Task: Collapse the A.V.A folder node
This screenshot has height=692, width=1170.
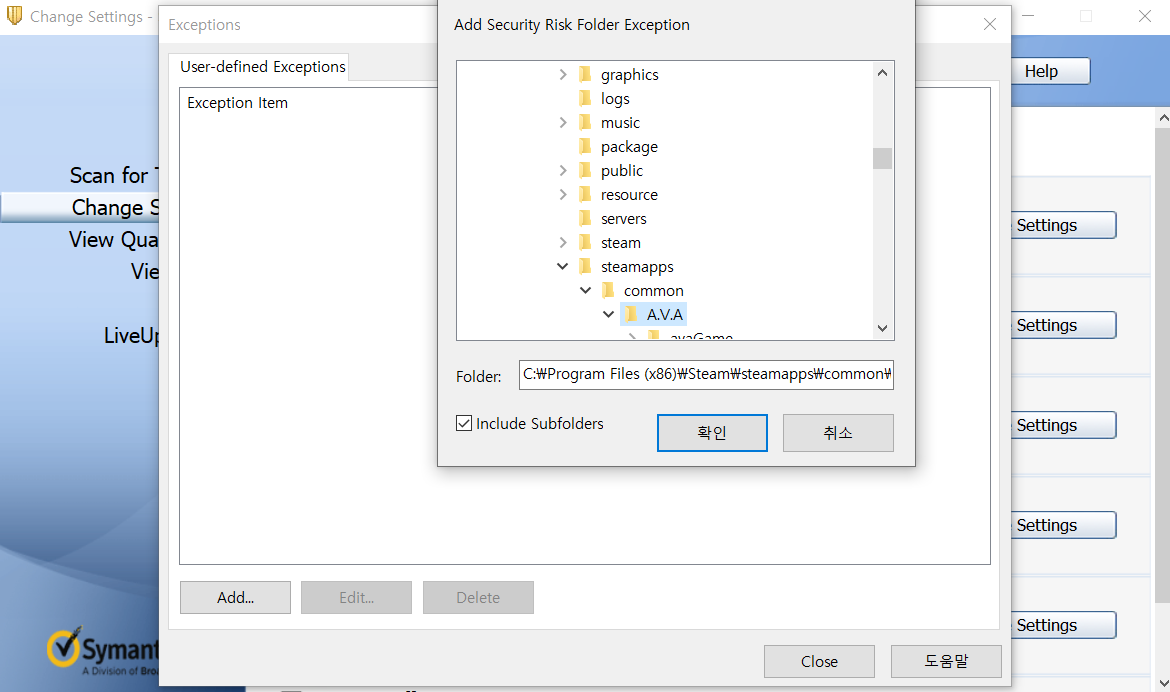Action: pos(609,315)
